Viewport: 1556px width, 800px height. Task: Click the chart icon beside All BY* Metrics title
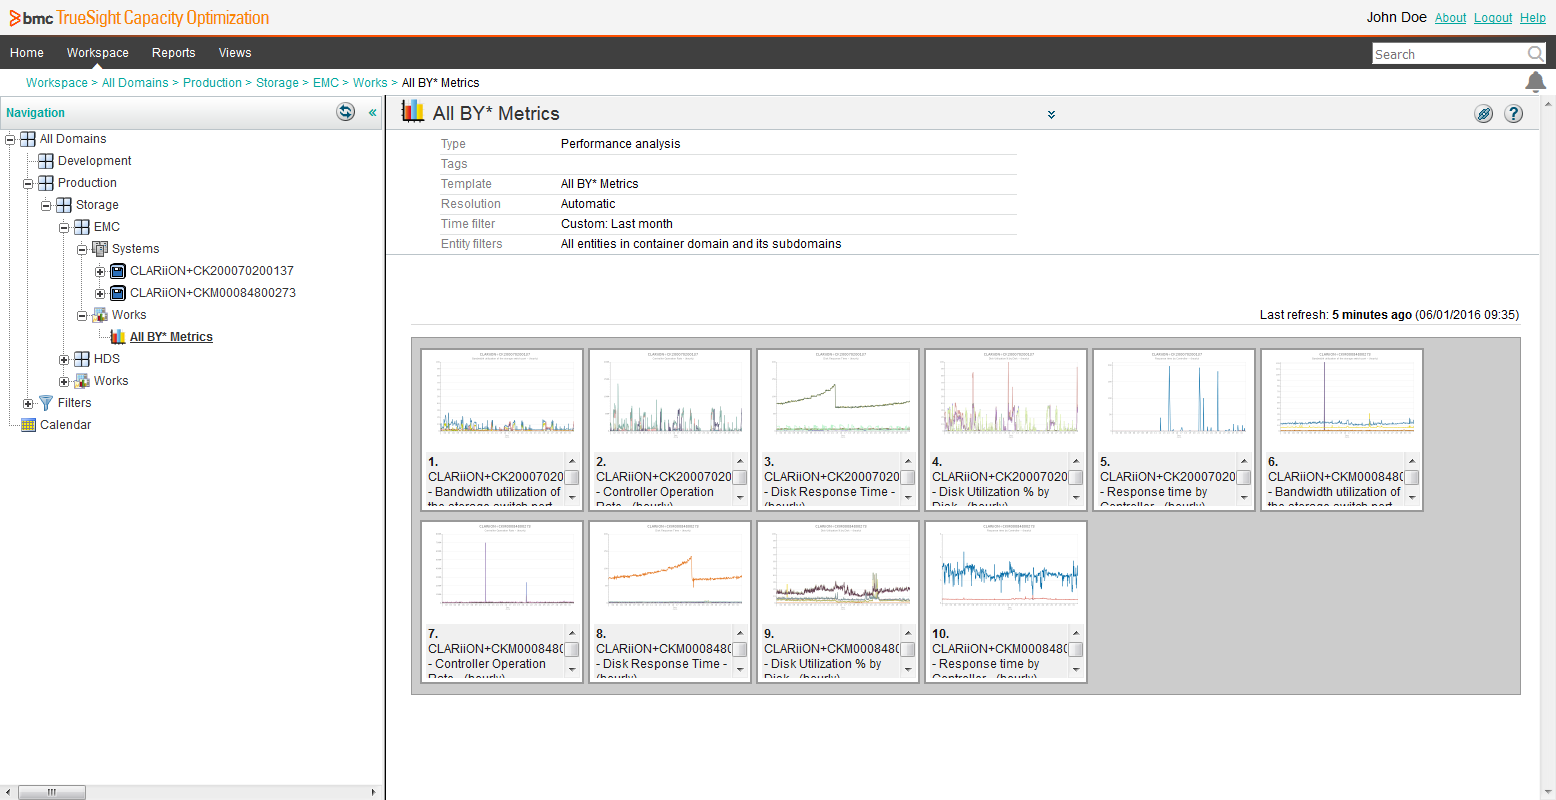tap(413, 111)
